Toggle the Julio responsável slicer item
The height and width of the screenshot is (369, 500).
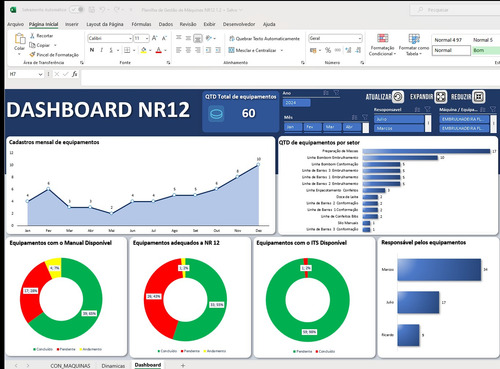click(x=399, y=119)
